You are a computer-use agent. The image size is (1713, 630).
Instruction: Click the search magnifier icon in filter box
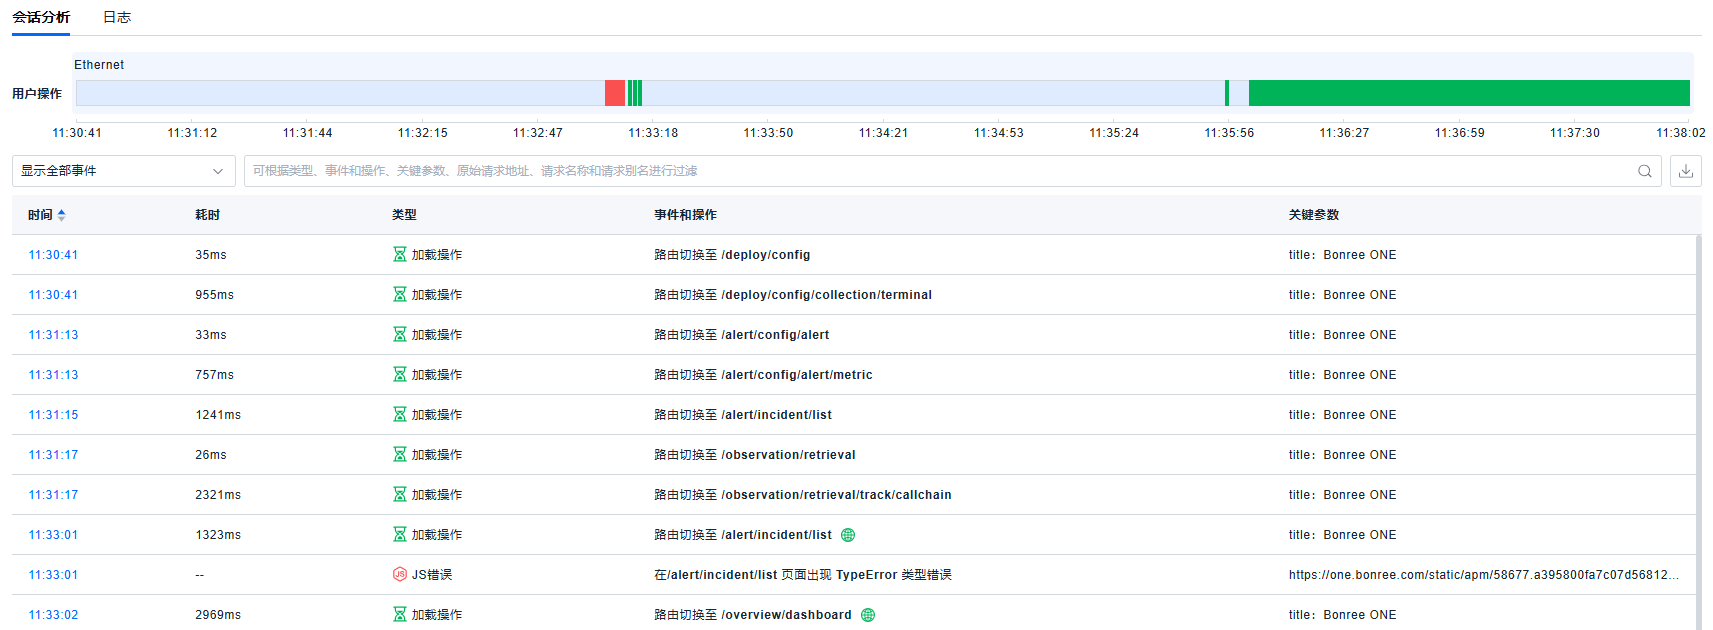click(1644, 171)
